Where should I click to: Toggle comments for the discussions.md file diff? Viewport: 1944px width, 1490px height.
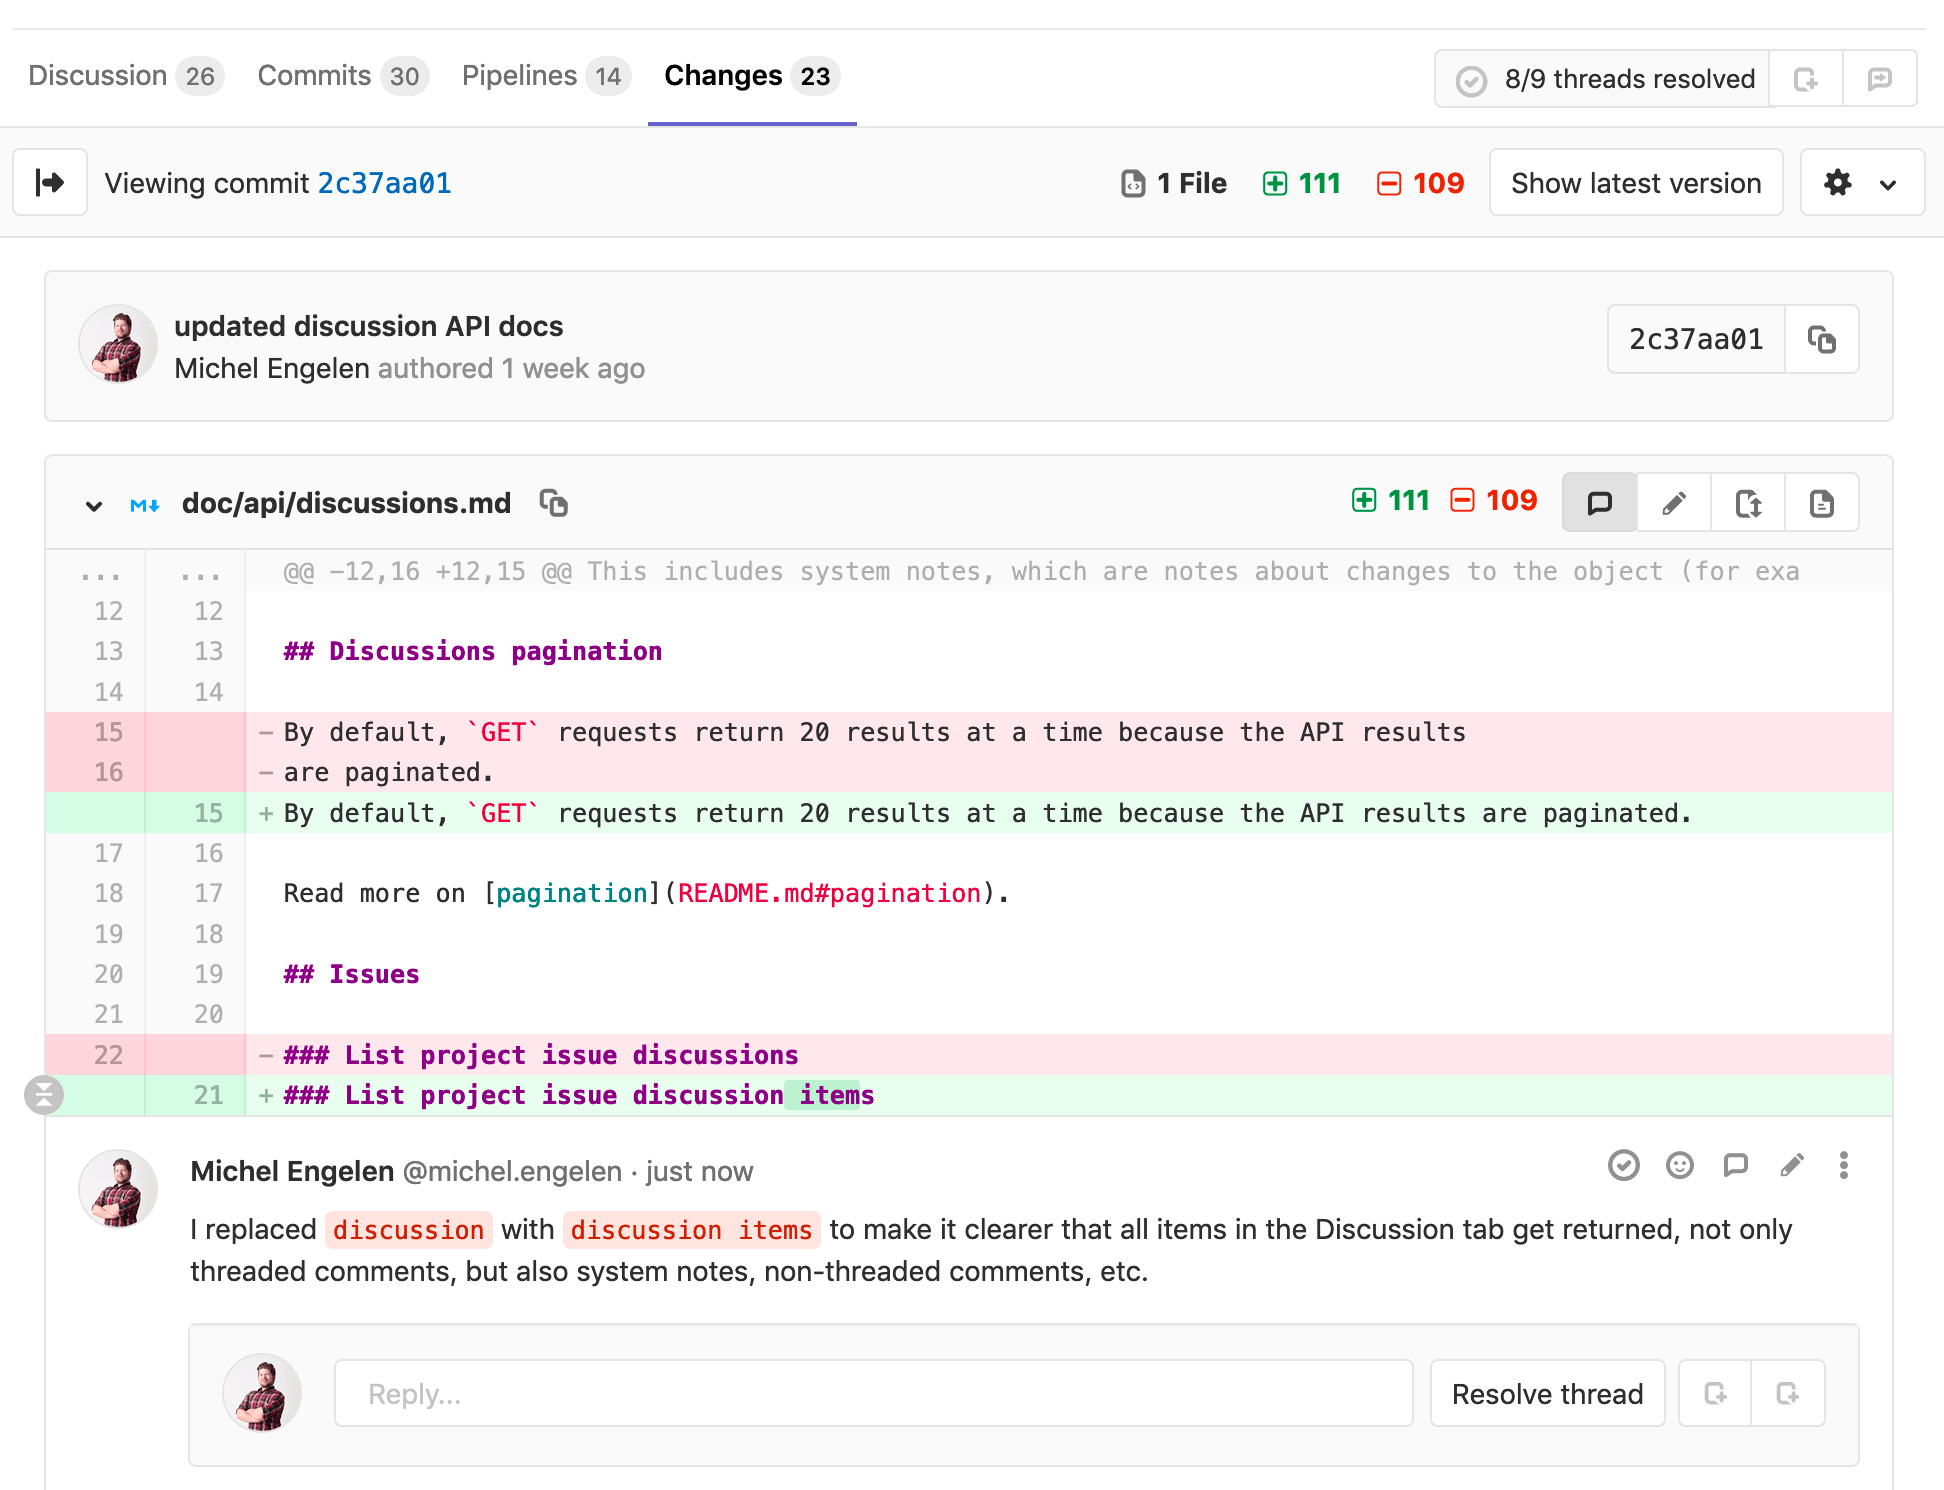point(1599,502)
